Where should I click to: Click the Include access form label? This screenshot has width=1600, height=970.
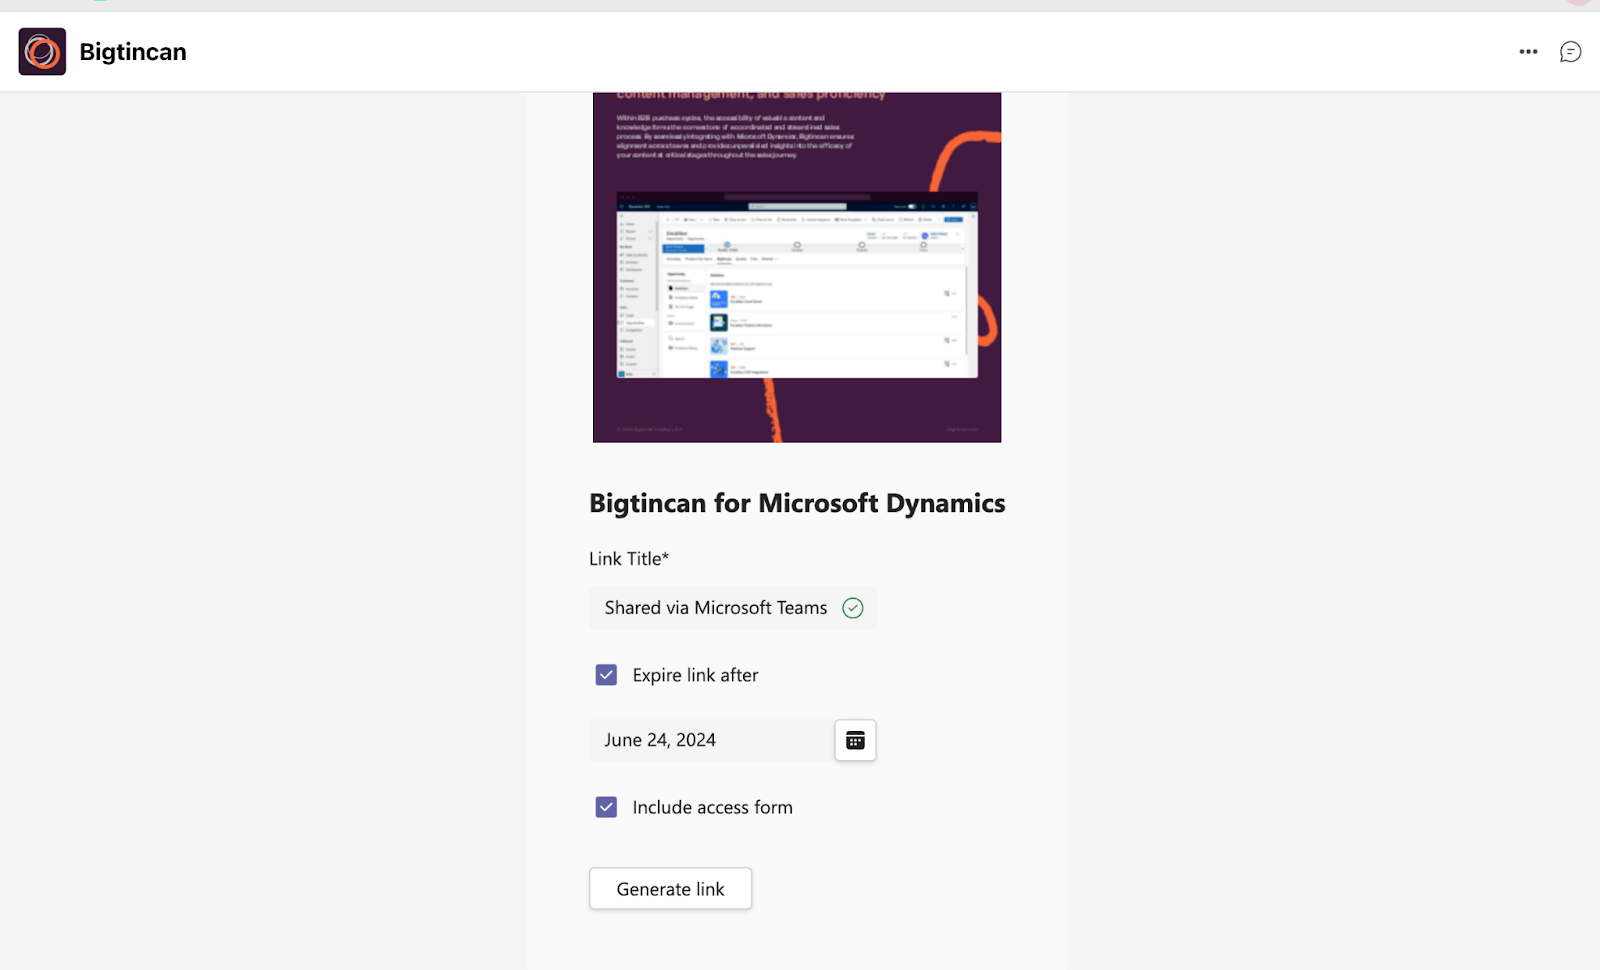[x=712, y=807]
